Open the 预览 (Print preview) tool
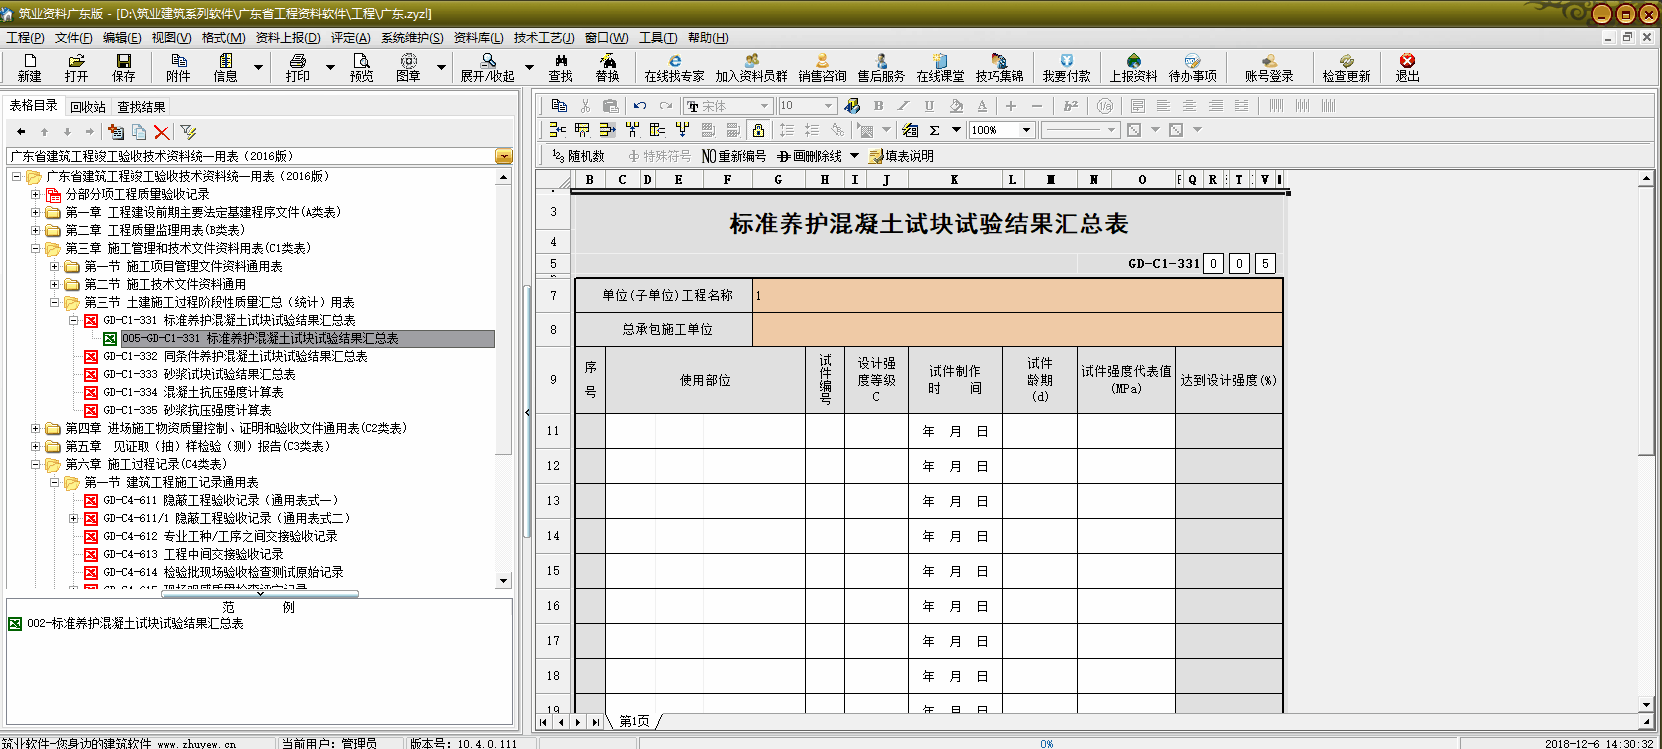The image size is (1662, 749). pos(361,67)
